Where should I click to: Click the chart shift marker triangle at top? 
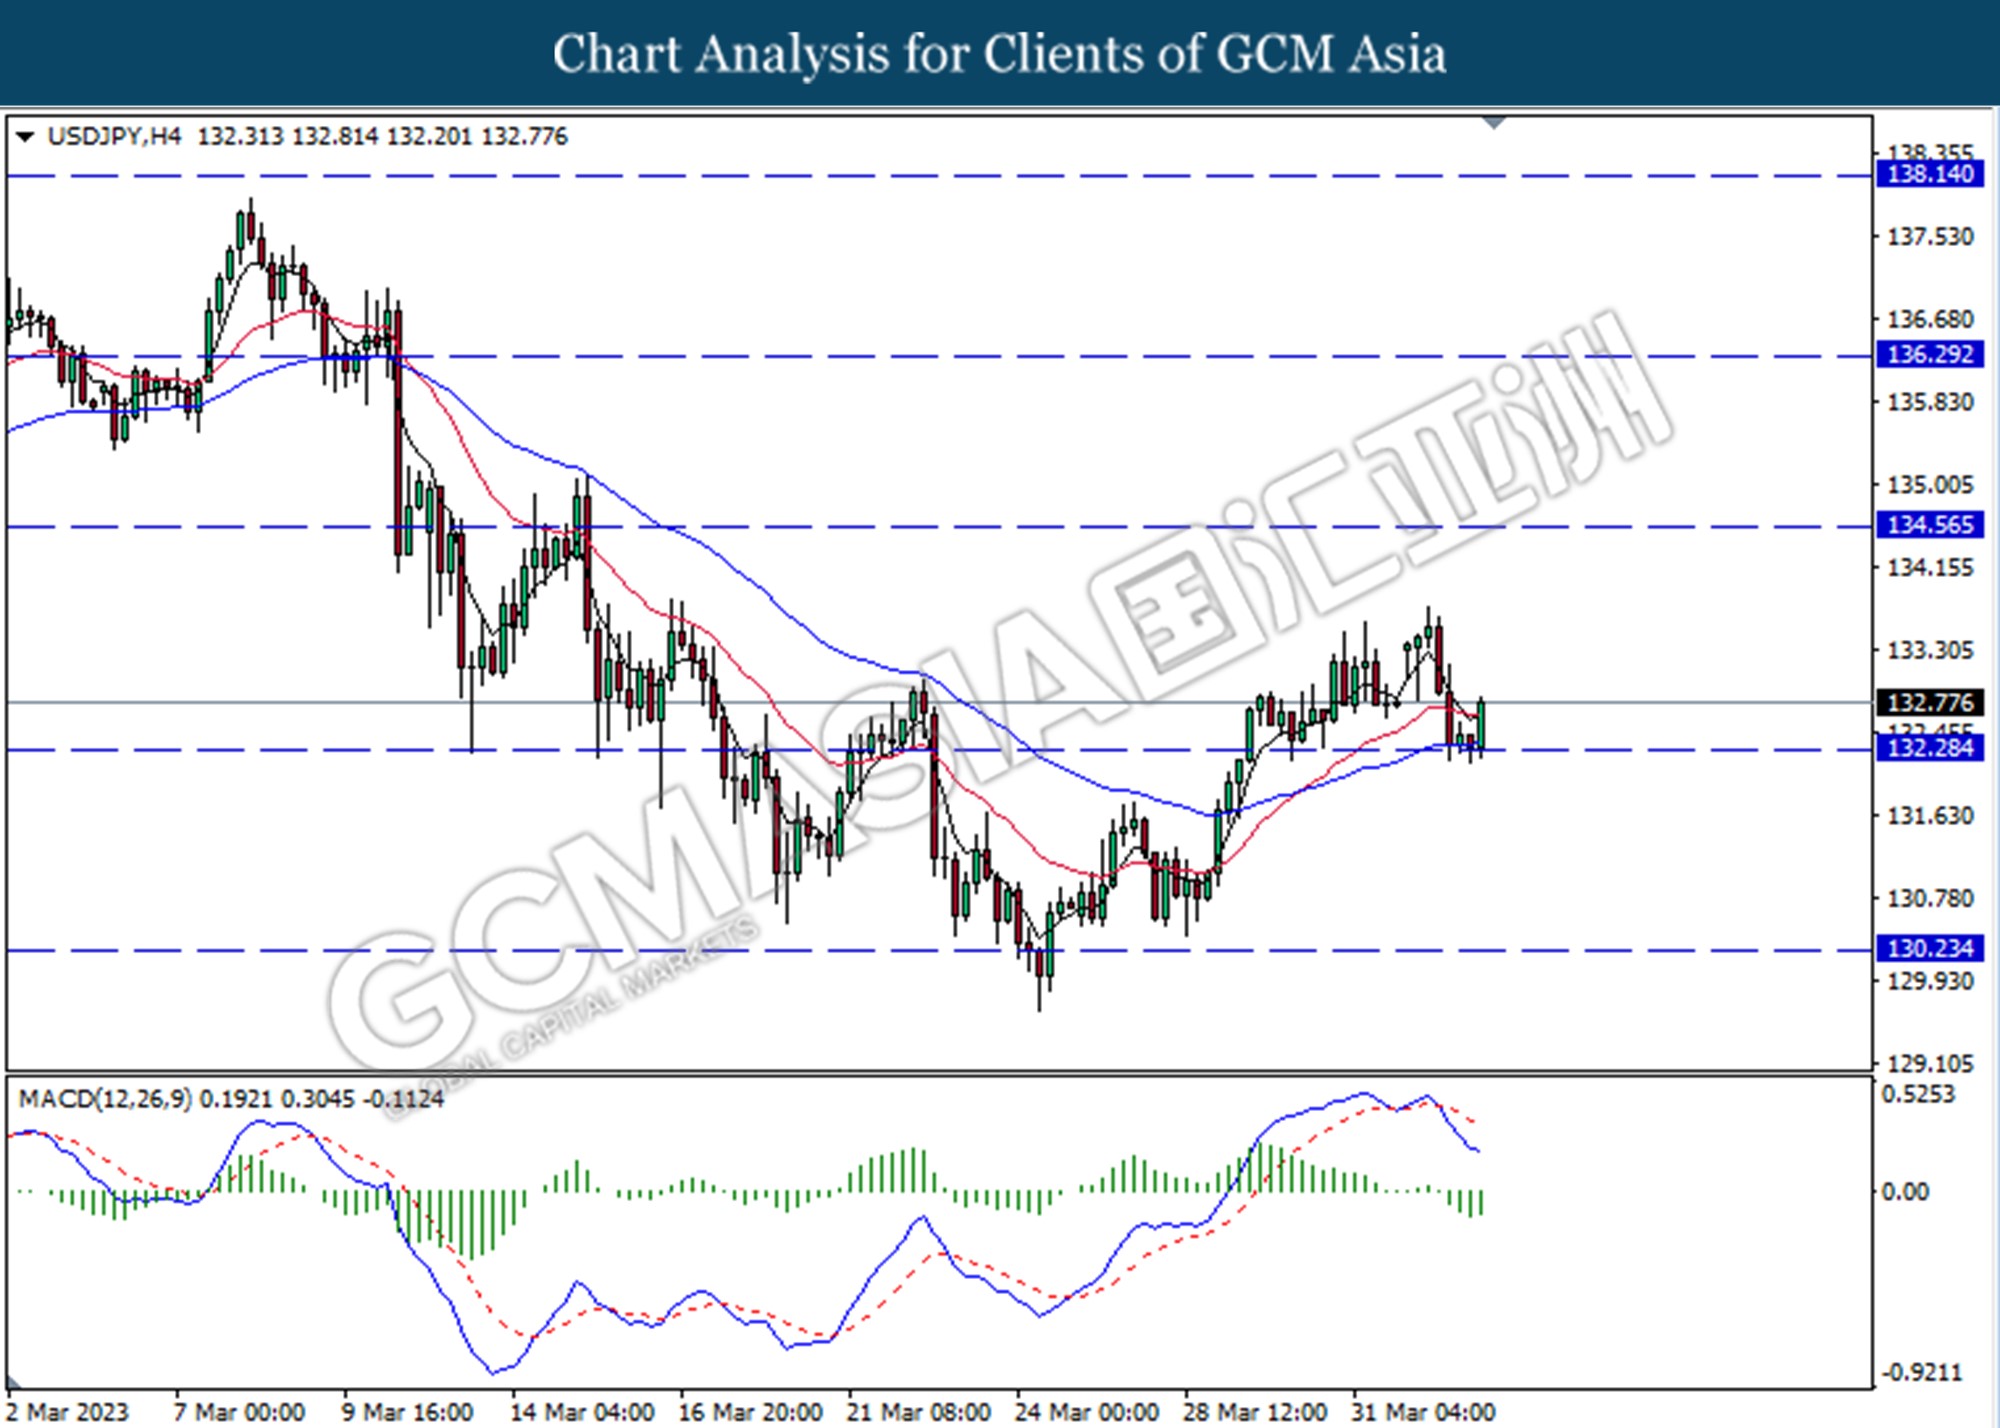point(1494,123)
